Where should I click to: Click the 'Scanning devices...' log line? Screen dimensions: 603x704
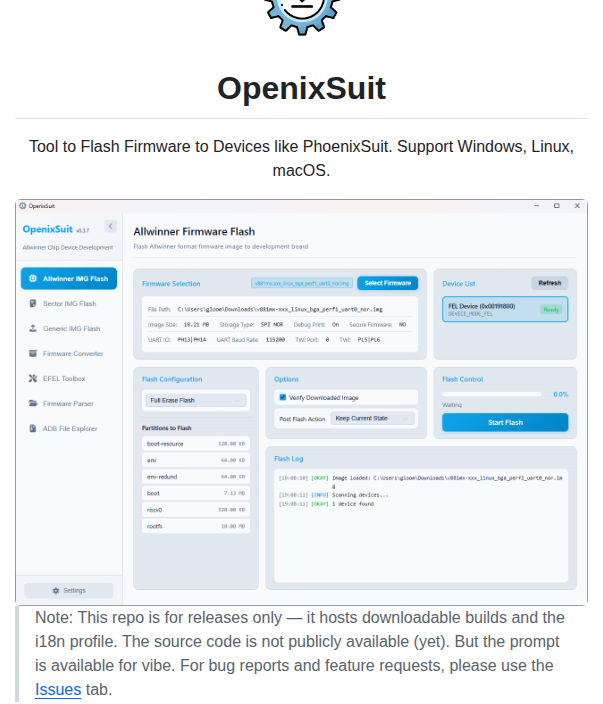point(334,495)
